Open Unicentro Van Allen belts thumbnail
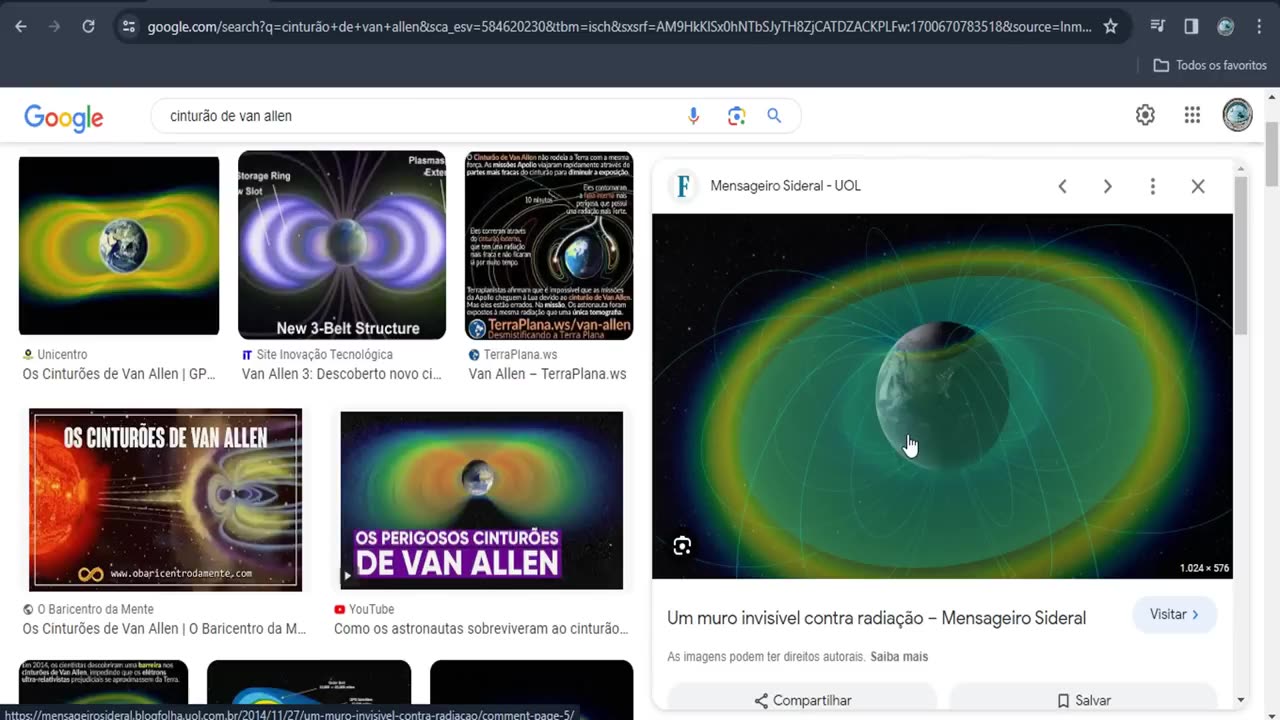 coord(119,246)
